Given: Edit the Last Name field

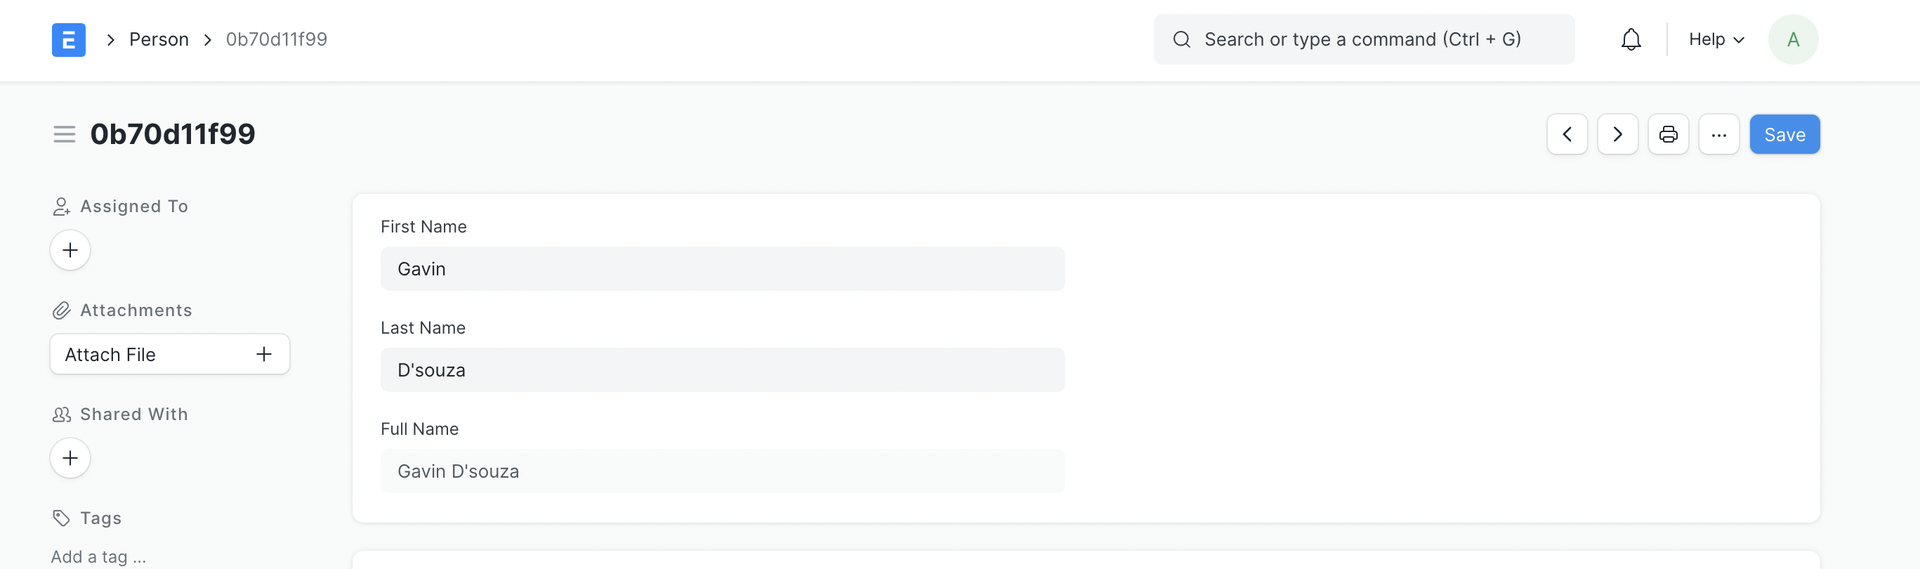Looking at the screenshot, I should point(722,370).
